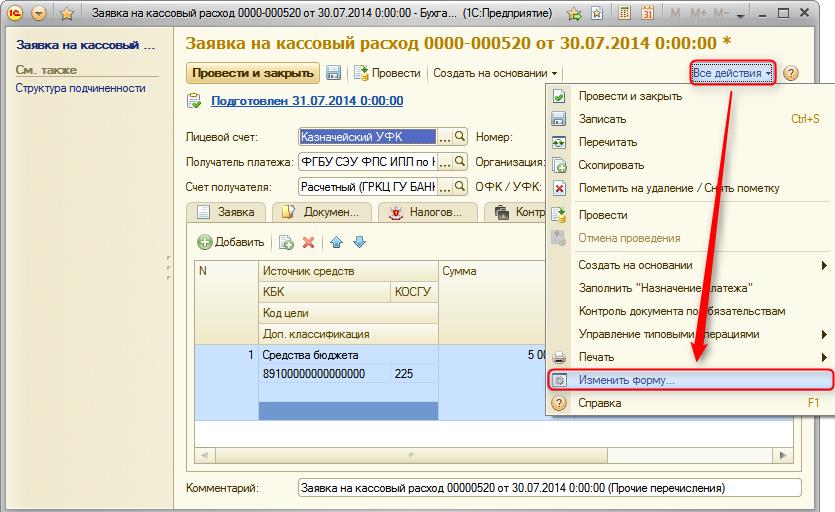
Task: Click ellipsis button of Лицевой счет field
Action: click(x=444, y=137)
